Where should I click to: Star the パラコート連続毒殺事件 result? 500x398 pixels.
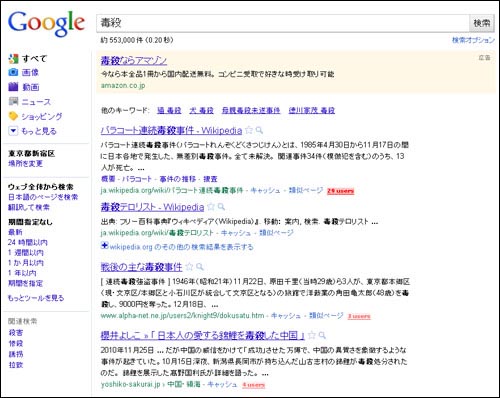[249, 130]
